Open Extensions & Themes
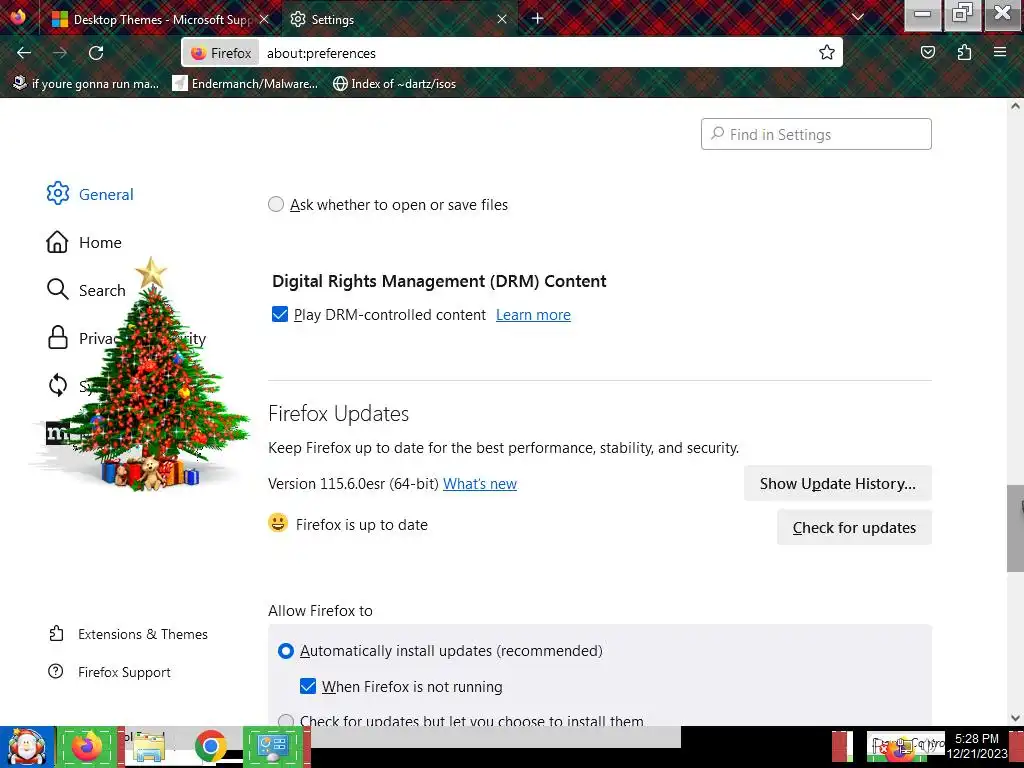 click(x=128, y=634)
